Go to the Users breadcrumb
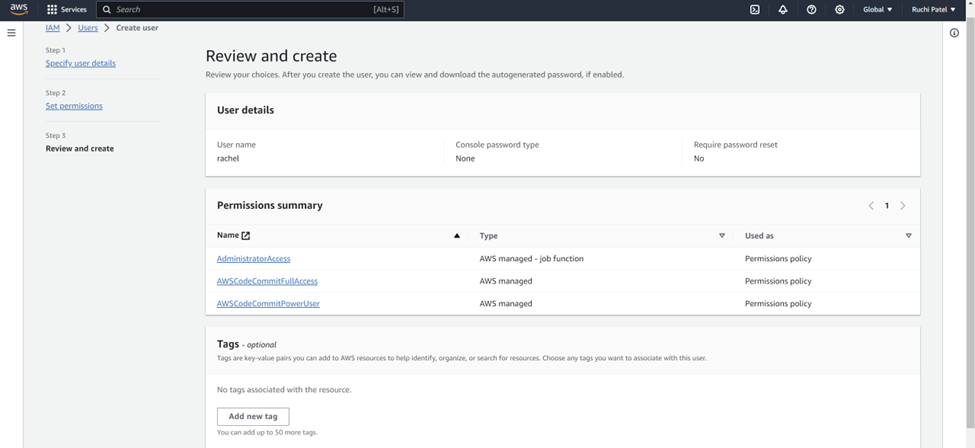The width and height of the screenshot is (975, 448). tap(88, 28)
